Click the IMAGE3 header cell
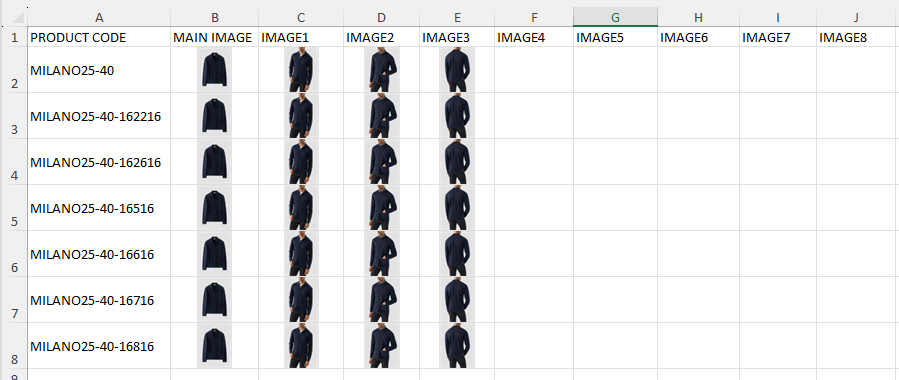This screenshot has width=899, height=380. (456, 38)
